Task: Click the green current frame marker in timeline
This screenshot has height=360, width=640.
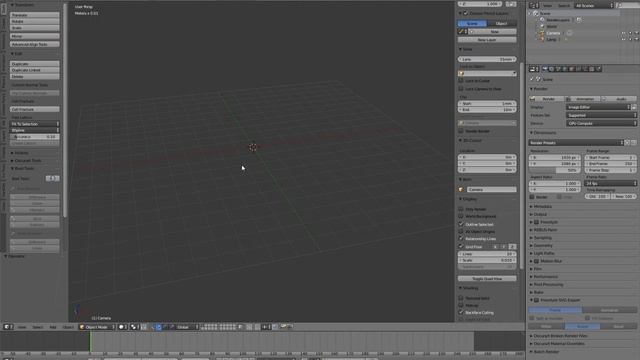Action: (x=90, y=341)
